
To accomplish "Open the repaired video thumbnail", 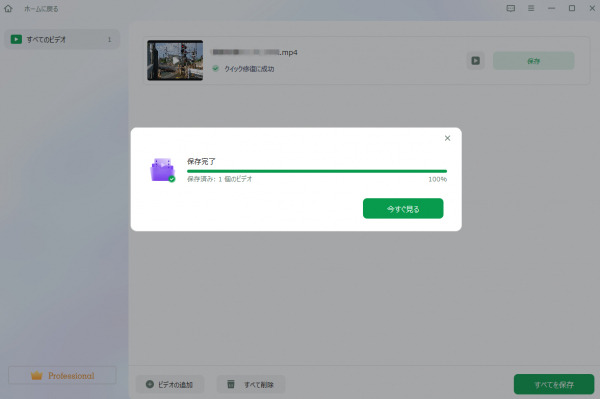I will (175, 60).
